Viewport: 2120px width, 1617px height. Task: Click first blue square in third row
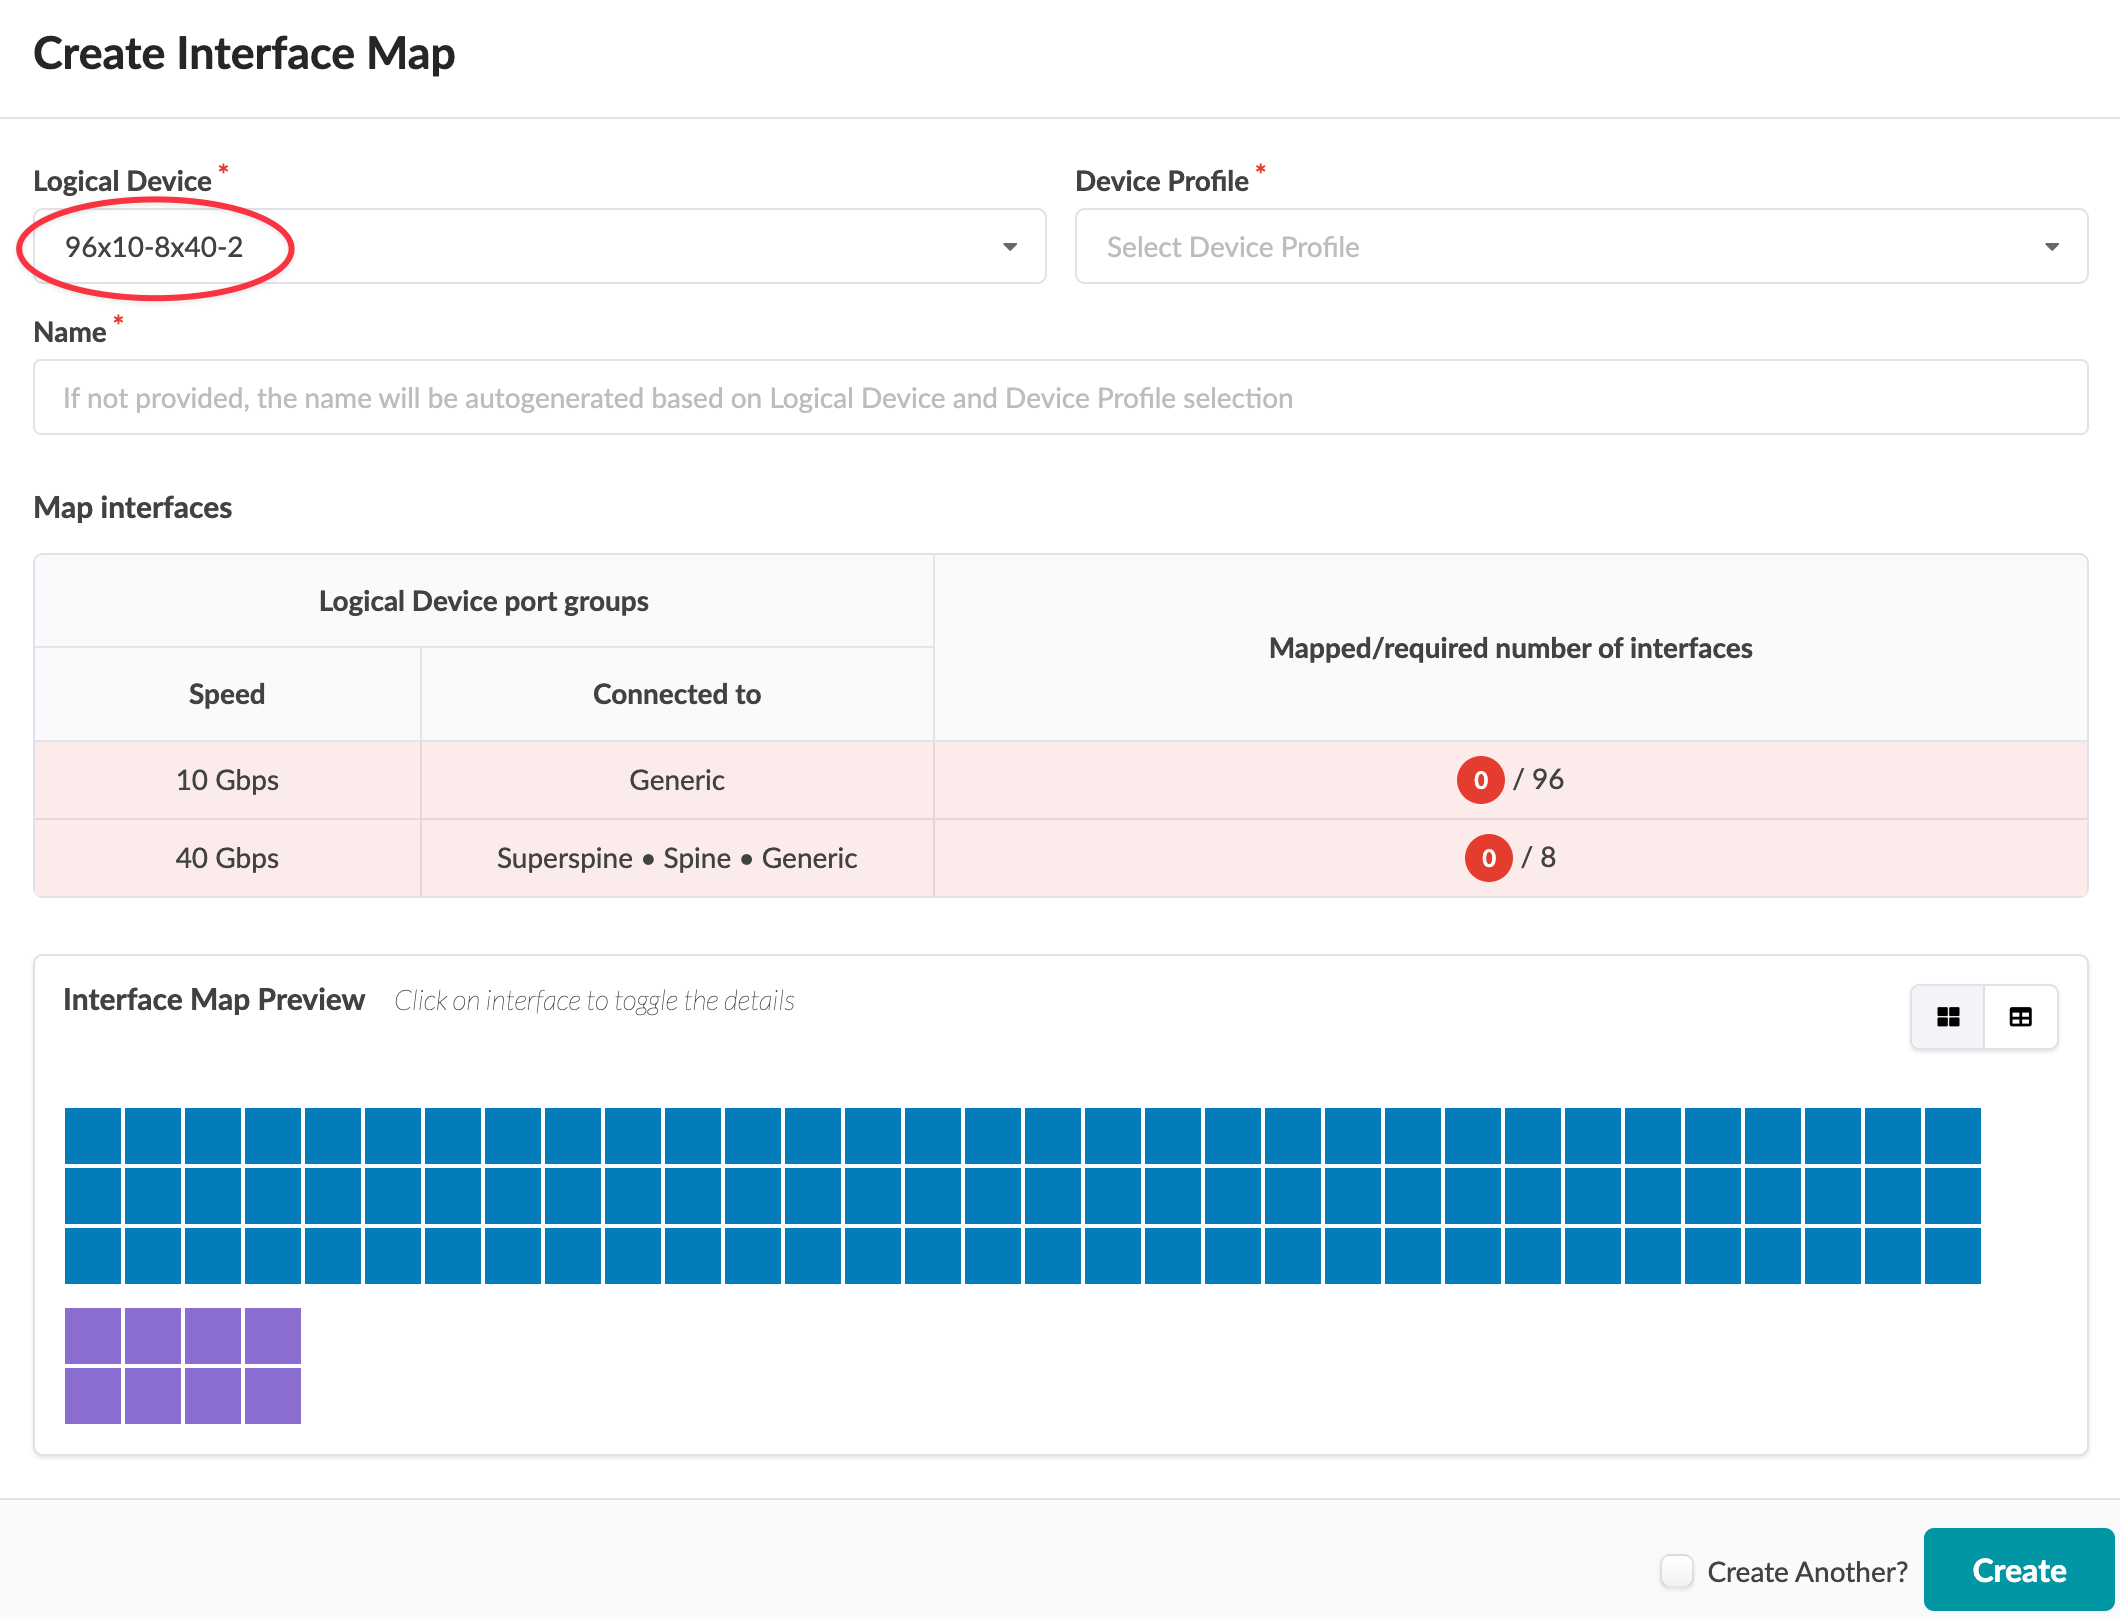93,1255
